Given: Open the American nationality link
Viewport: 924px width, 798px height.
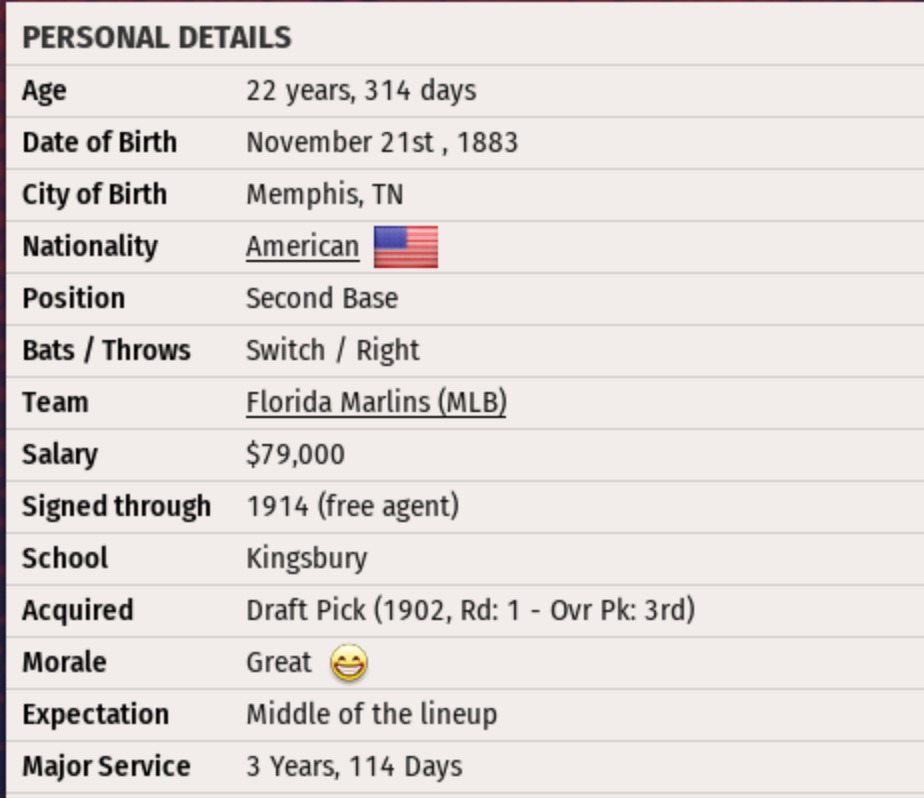Looking at the screenshot, I should (302, 246).
